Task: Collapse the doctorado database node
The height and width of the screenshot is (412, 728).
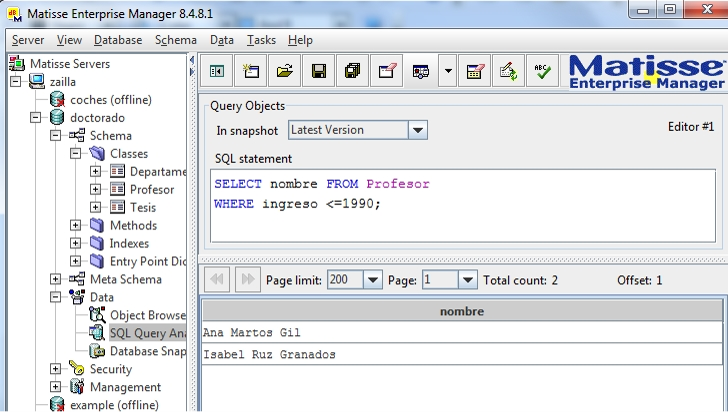Action: (35, 118)
